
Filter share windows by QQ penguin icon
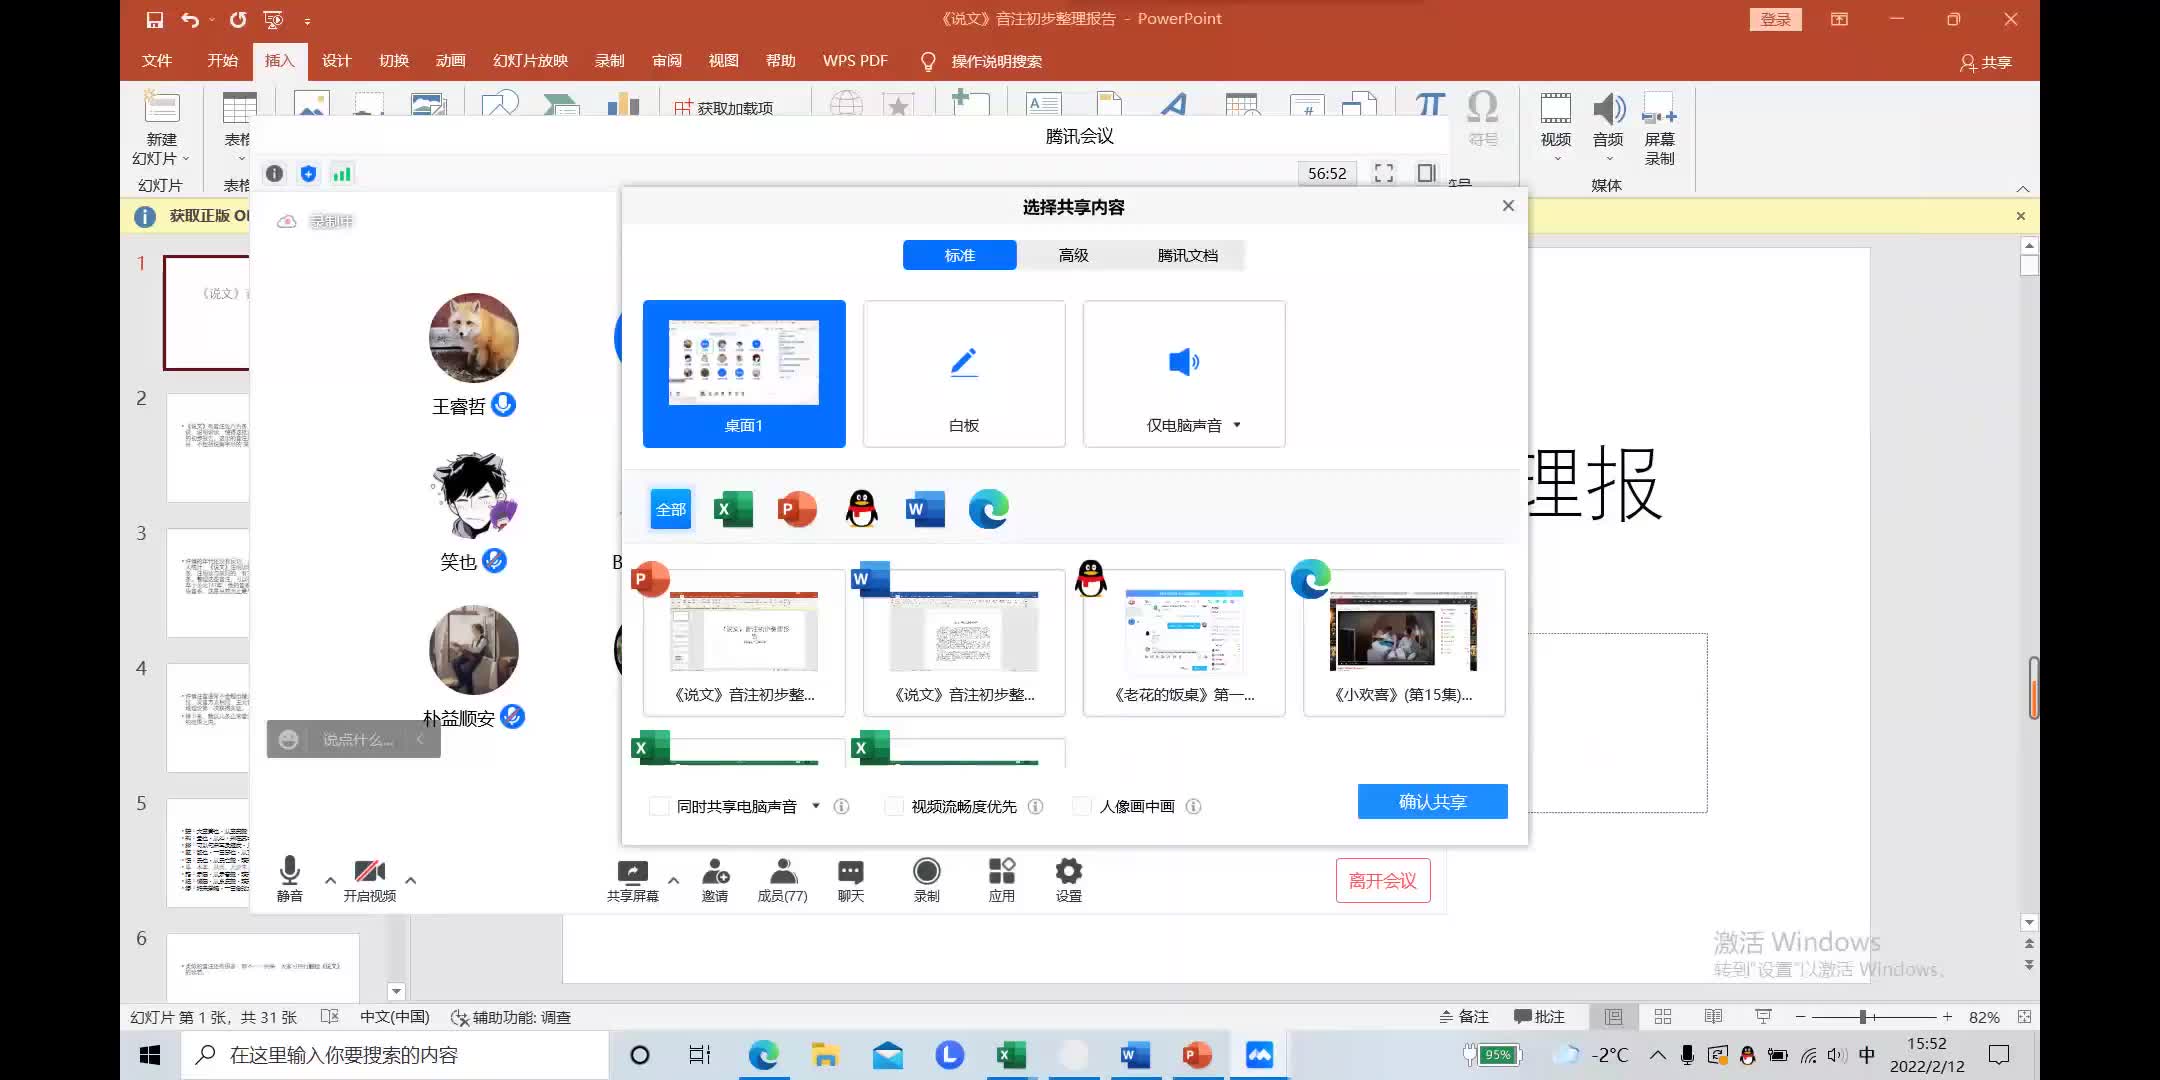[861, 510]
